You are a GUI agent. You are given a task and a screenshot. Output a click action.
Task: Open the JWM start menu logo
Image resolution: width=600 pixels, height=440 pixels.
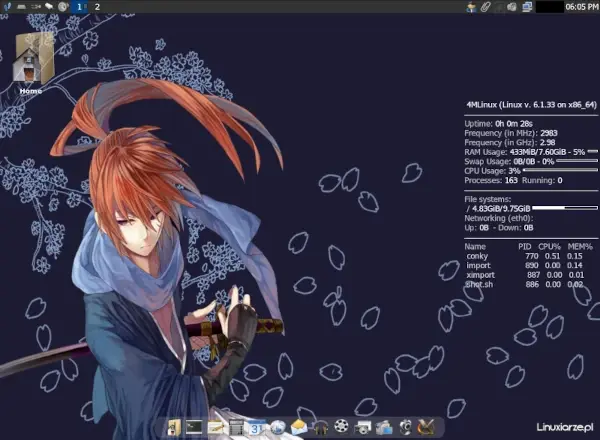tap(7, 7)
